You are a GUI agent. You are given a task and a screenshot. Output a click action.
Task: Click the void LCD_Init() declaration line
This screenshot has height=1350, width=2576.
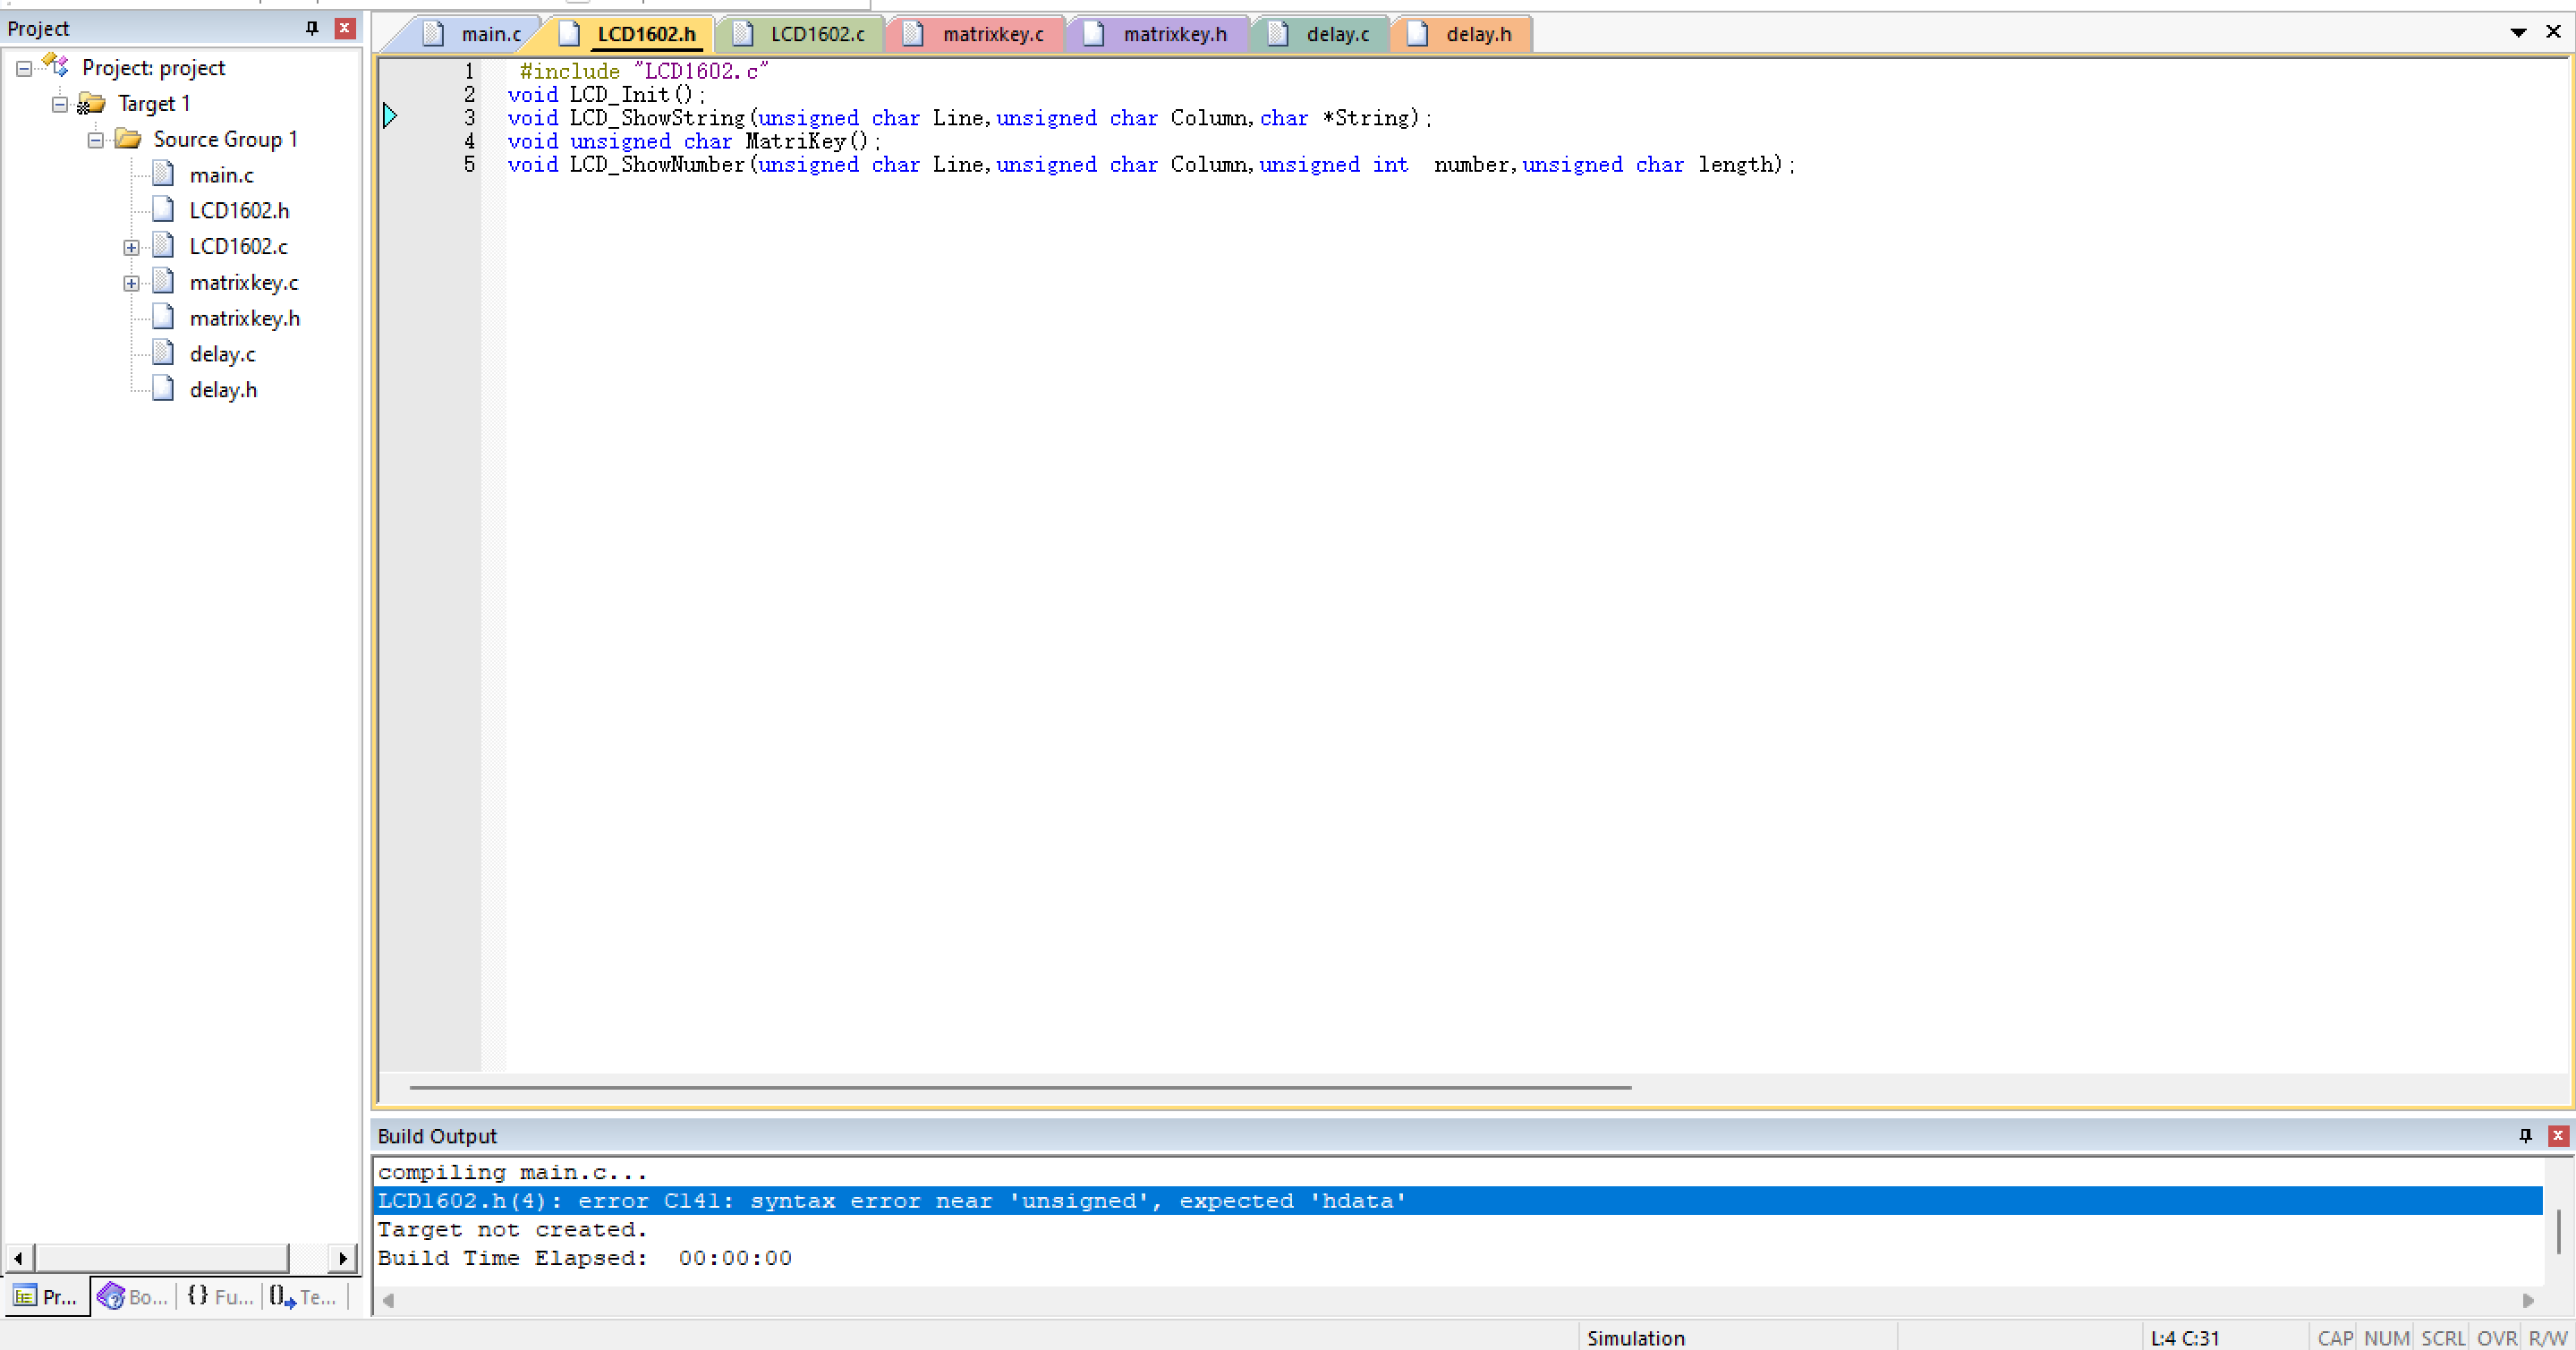[606, 95]
